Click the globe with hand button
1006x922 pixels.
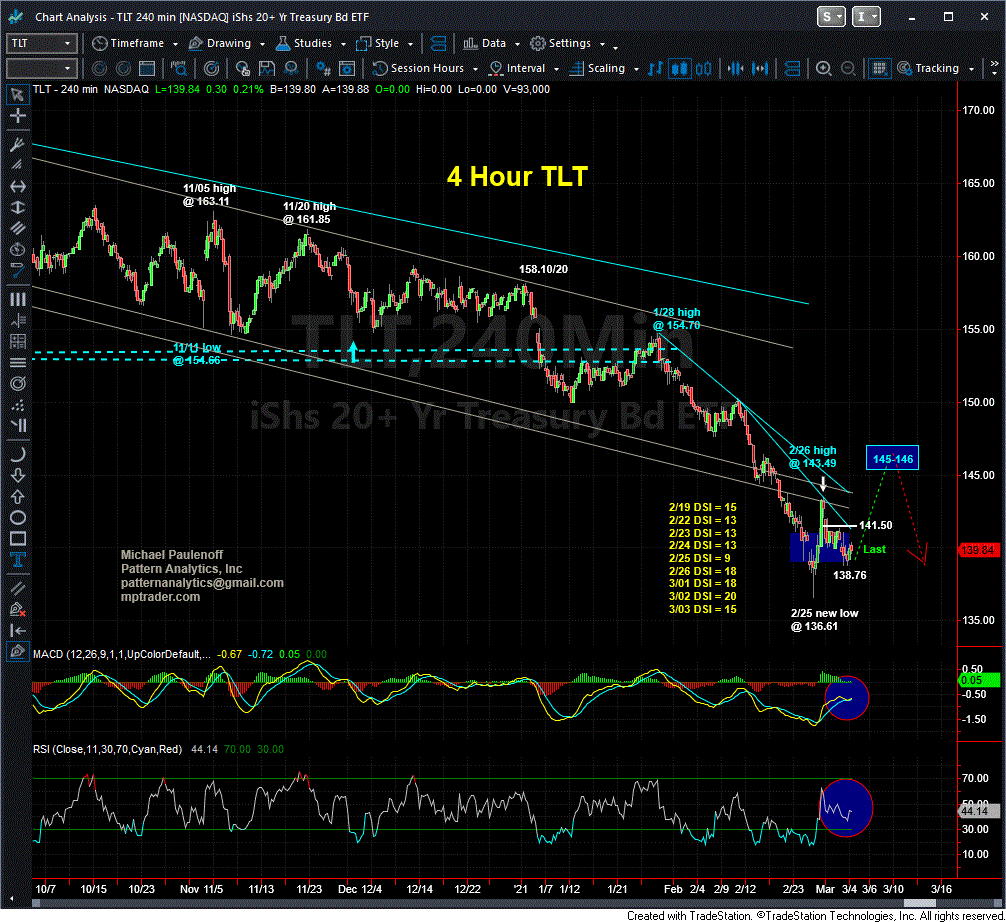tap(243, 69)
